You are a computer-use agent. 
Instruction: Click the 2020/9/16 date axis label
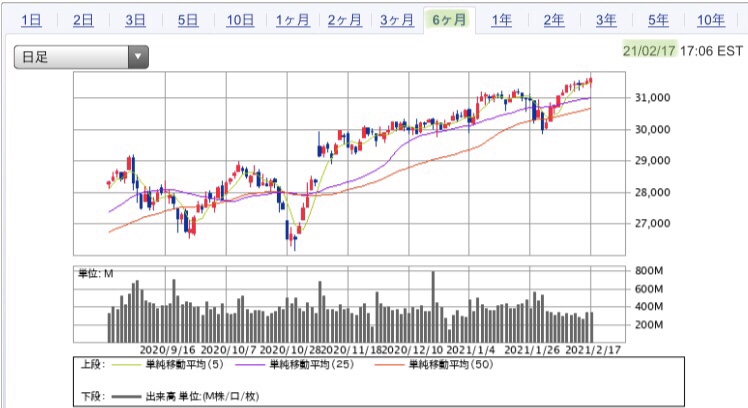point(167,350)
